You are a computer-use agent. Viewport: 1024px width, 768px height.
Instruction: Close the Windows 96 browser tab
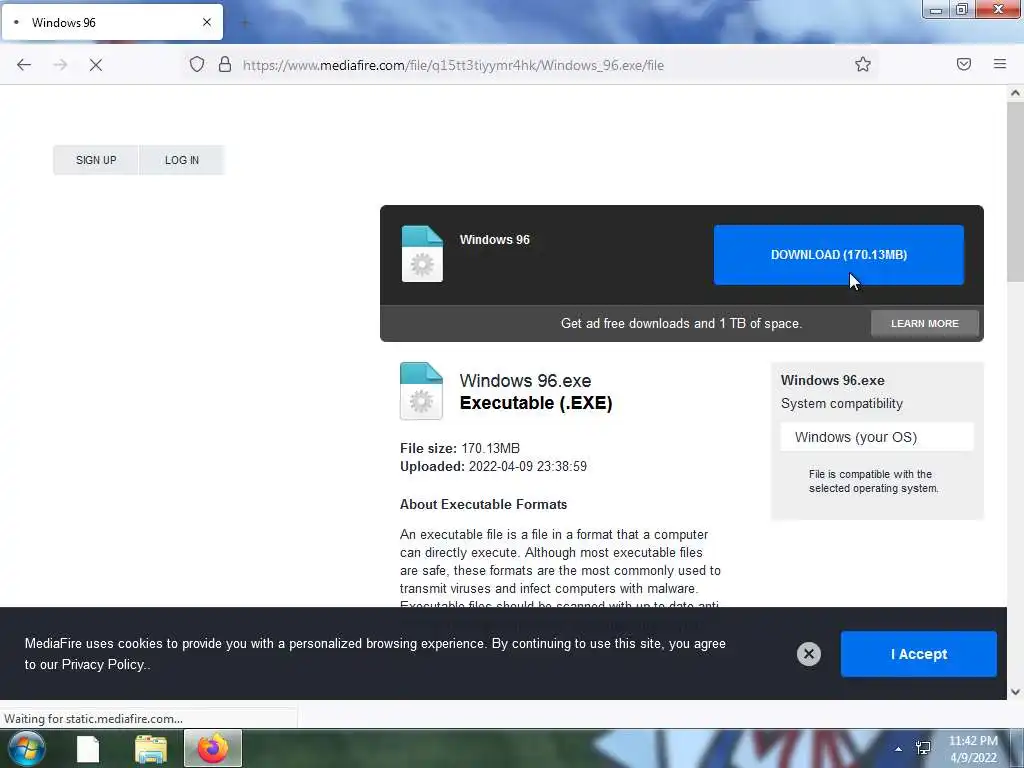[206, 22]
